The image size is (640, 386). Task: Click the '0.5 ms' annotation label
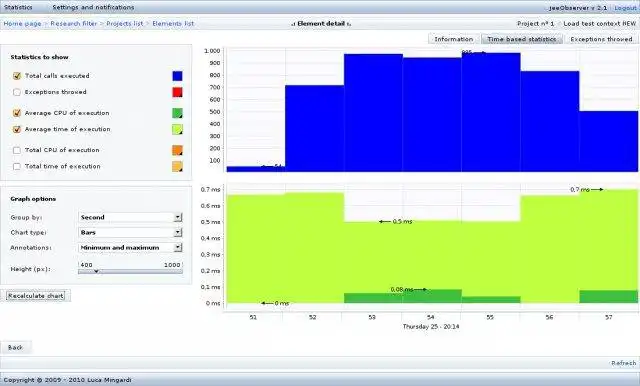[402, 222]
